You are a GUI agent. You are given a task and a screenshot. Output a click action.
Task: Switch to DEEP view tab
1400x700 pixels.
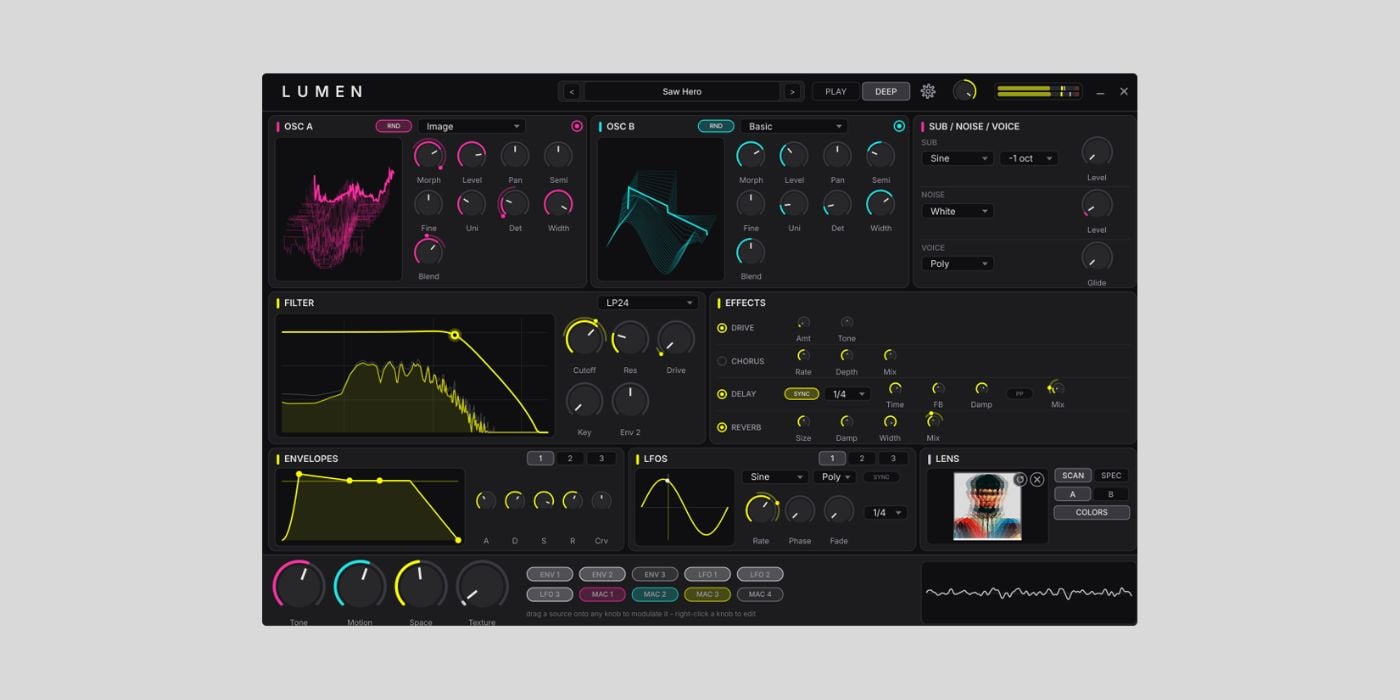coord(886,91)
